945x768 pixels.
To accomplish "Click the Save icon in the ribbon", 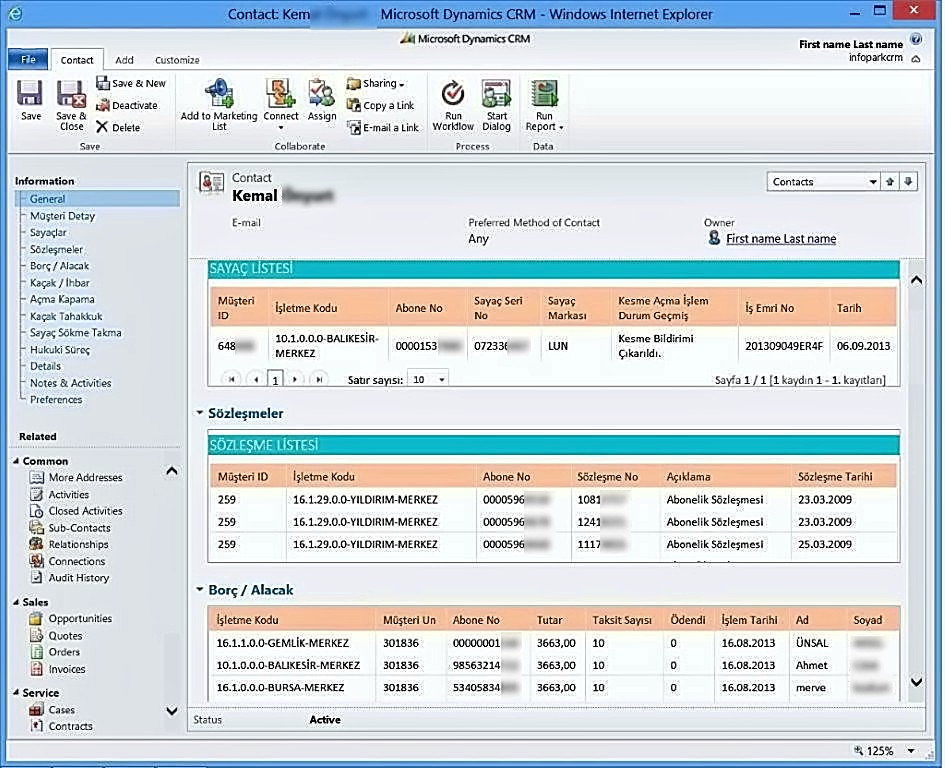I will coord(30,101).
